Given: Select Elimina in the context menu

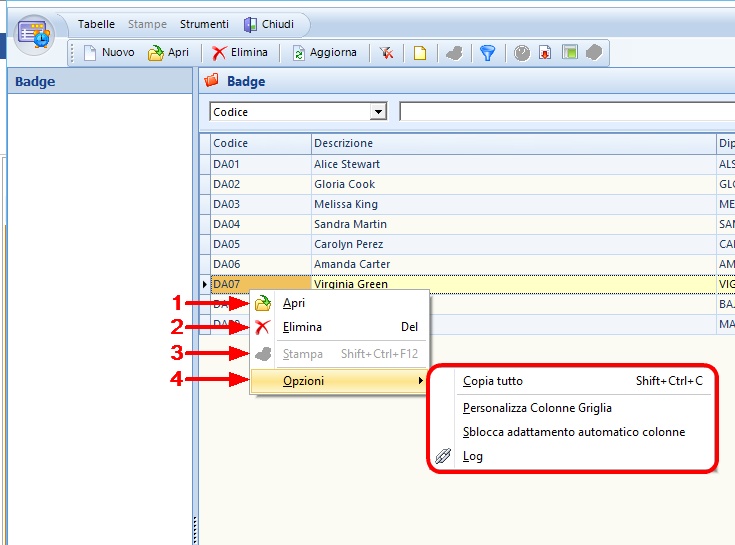Looking at the screenshot, I should (x=302, y=327).
